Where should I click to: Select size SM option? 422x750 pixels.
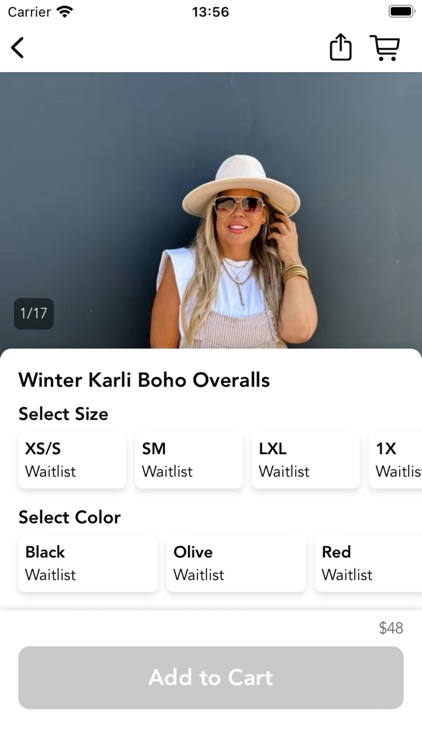point(189,460)
